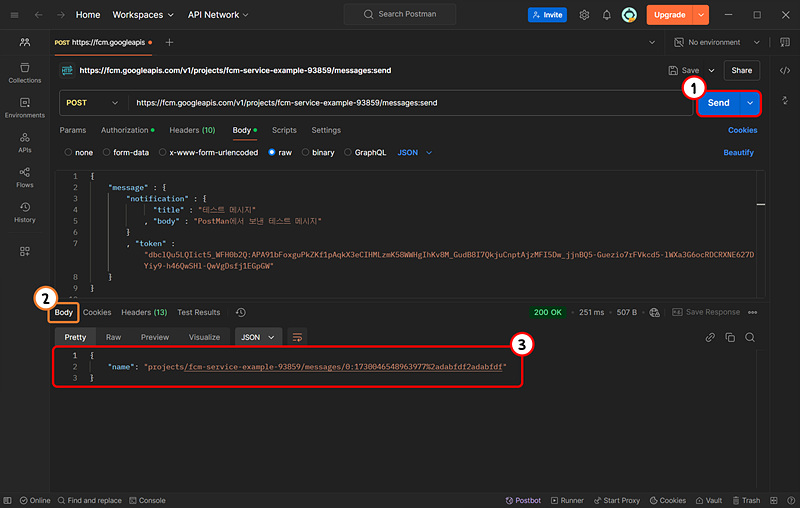Open Flows in the sidebar
Image resolution: width=800 pixels, height=508 pixels.
point(24,177)
